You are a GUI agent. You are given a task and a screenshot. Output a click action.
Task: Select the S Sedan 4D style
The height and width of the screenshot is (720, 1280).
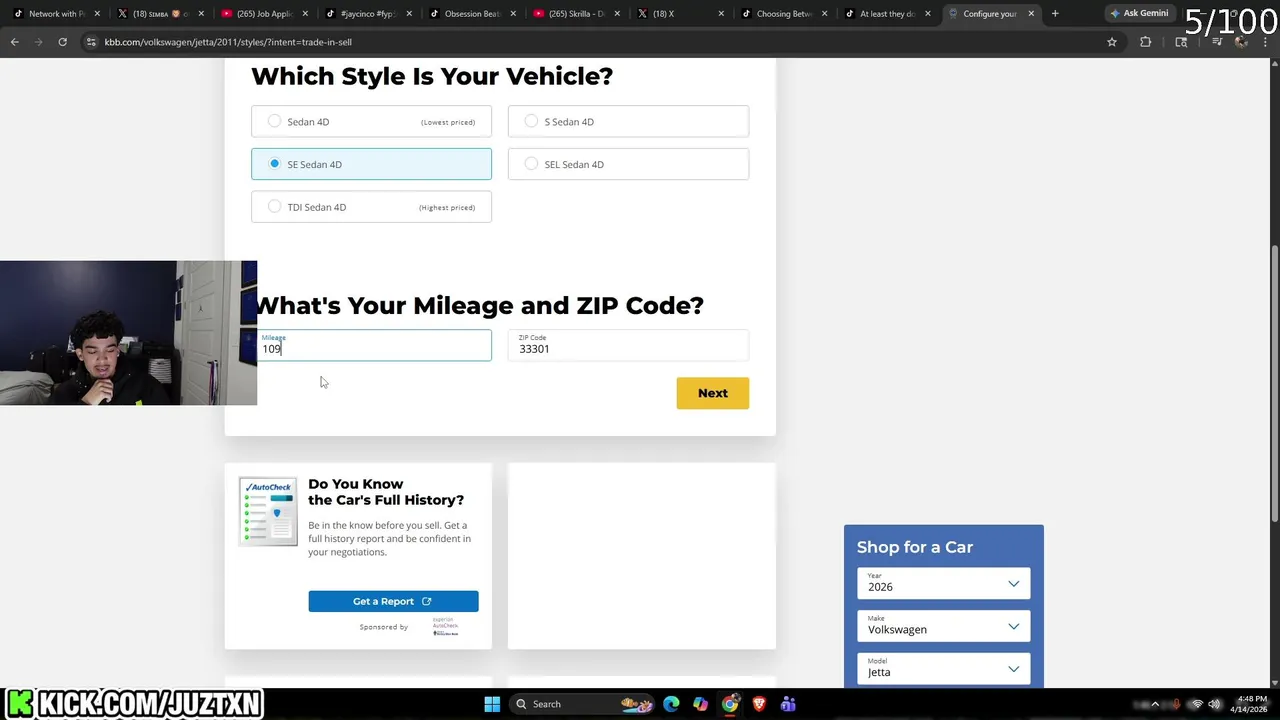tap(628, 121)
